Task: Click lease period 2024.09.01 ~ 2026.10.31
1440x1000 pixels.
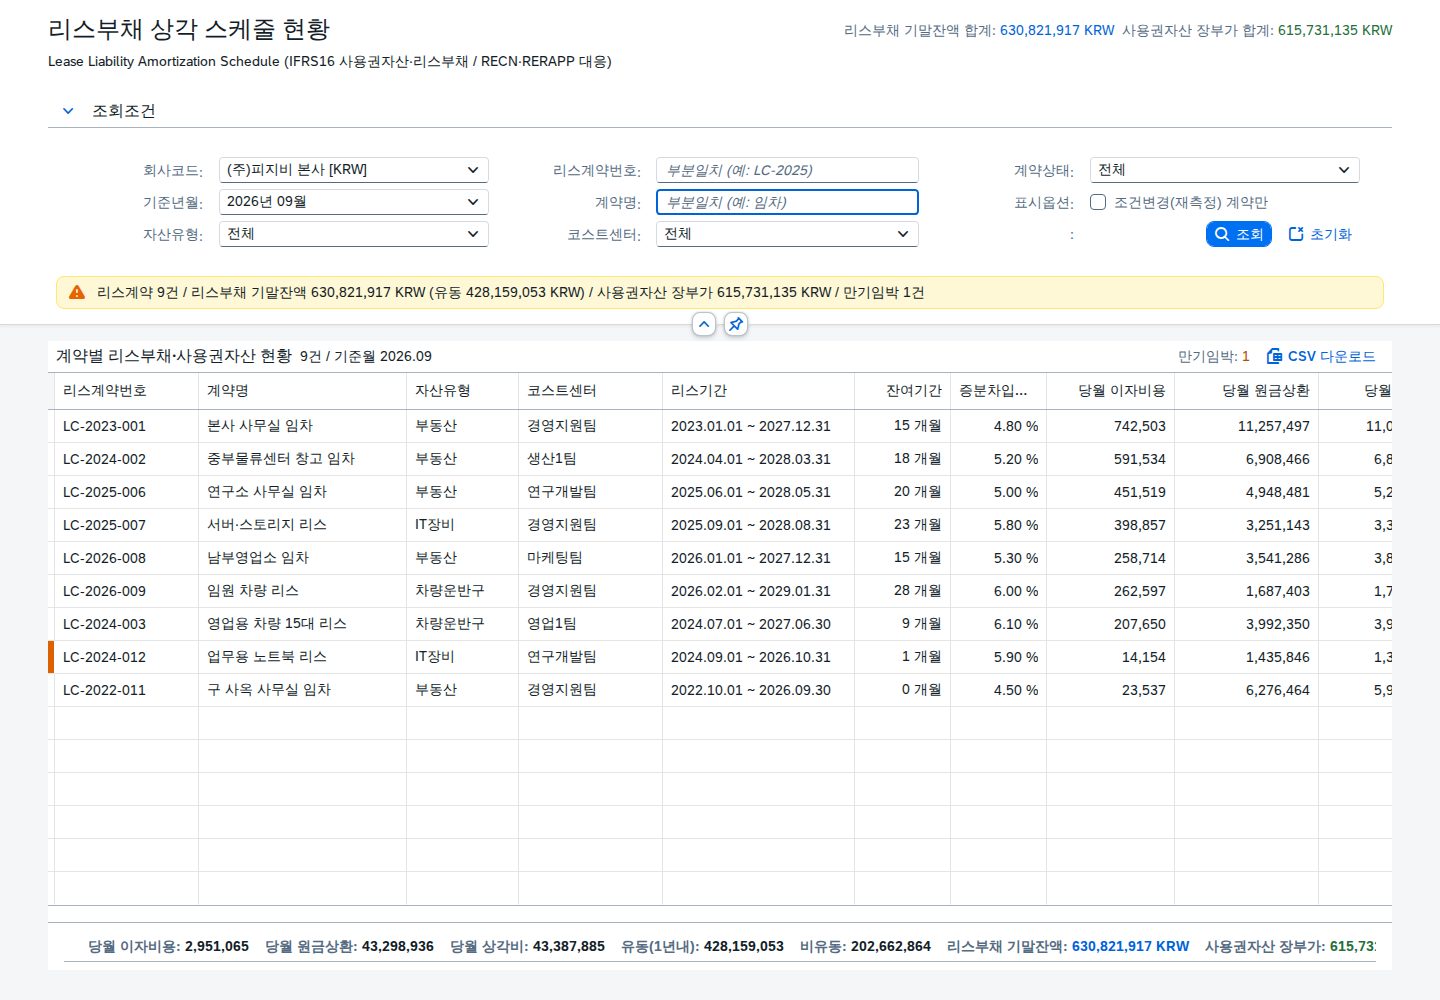Action: (x=751, y=657)
